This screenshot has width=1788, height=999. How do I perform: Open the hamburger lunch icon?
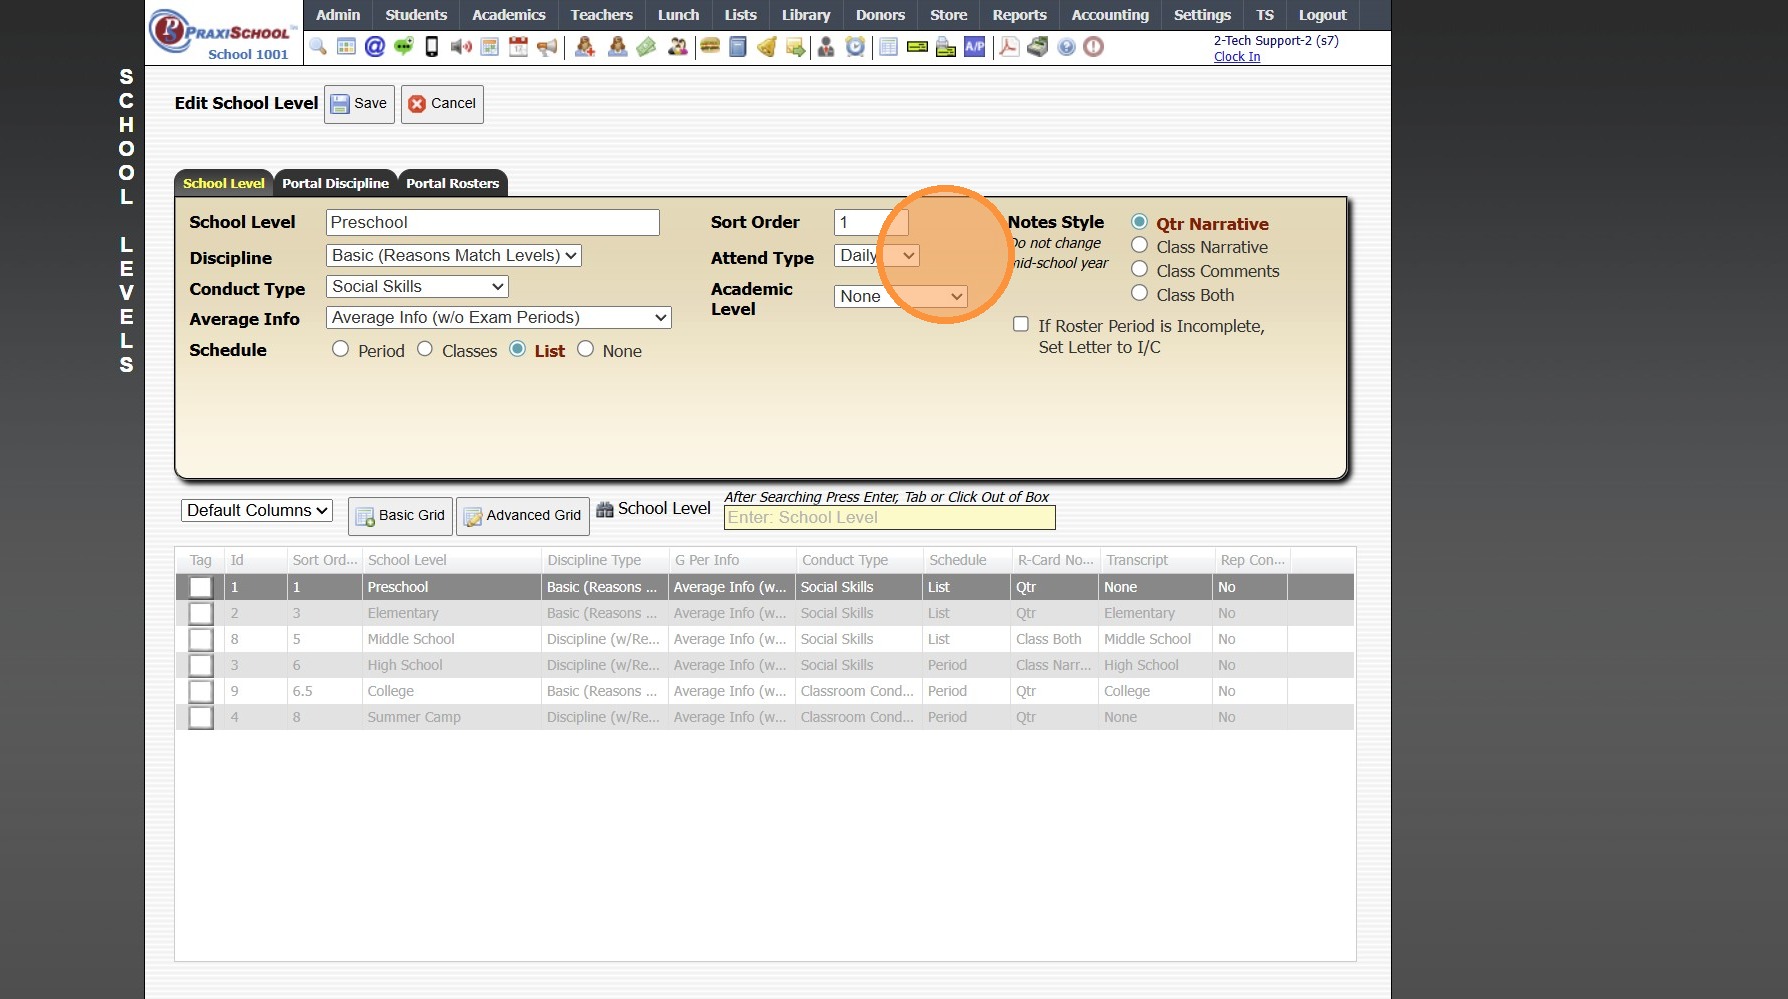click(710, 47)
